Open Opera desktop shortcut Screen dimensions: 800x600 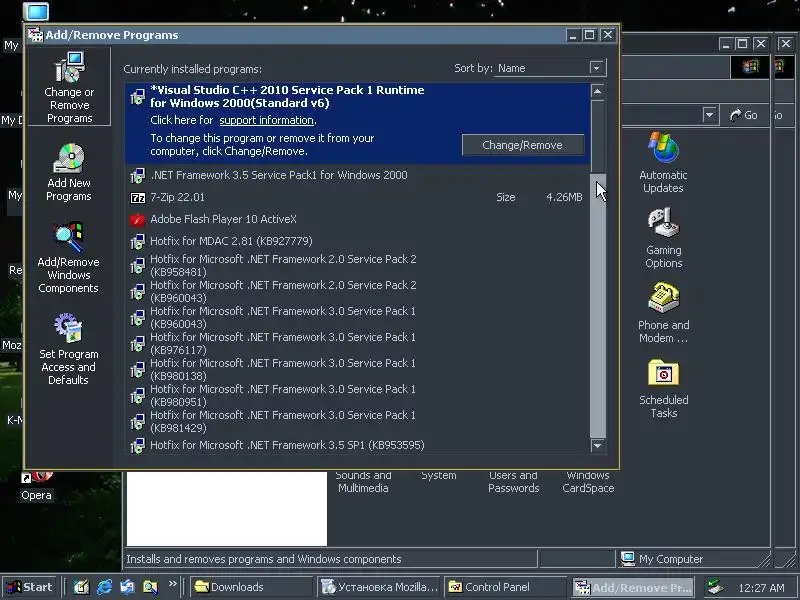click(36, 486)
